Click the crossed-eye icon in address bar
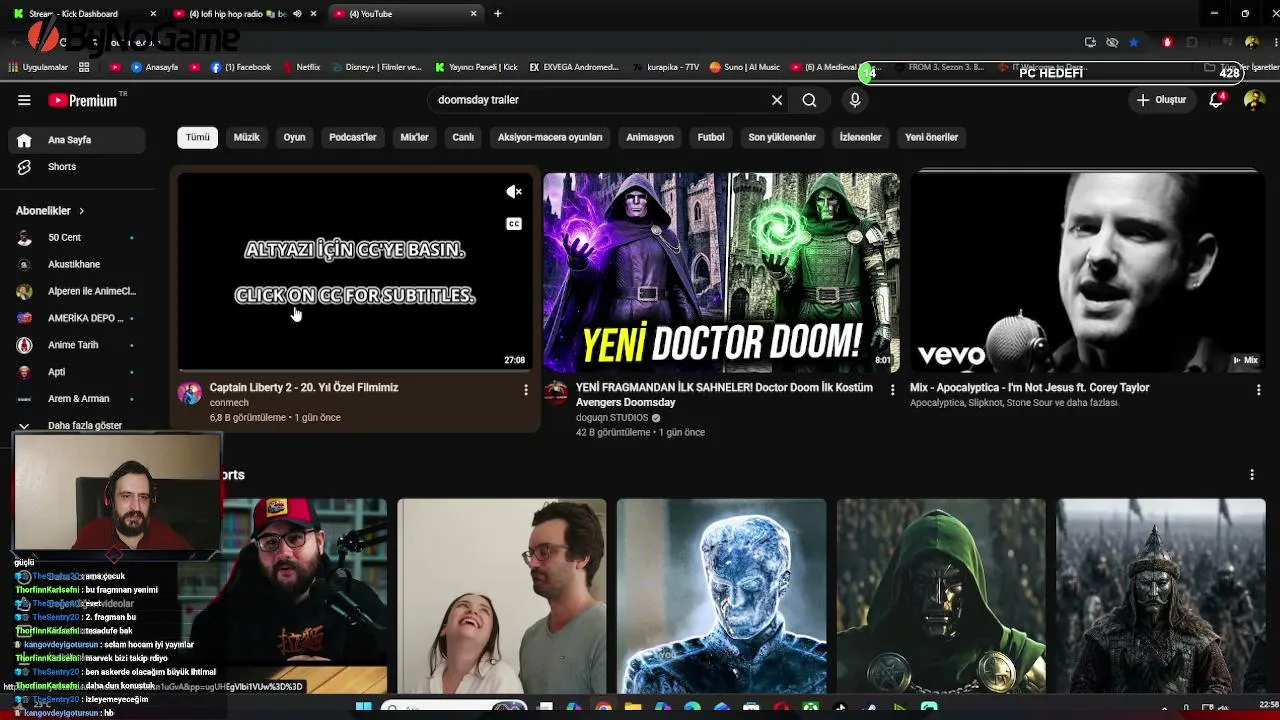Viewport: 1280px width, 720px height. click(x=1112, y=43)
